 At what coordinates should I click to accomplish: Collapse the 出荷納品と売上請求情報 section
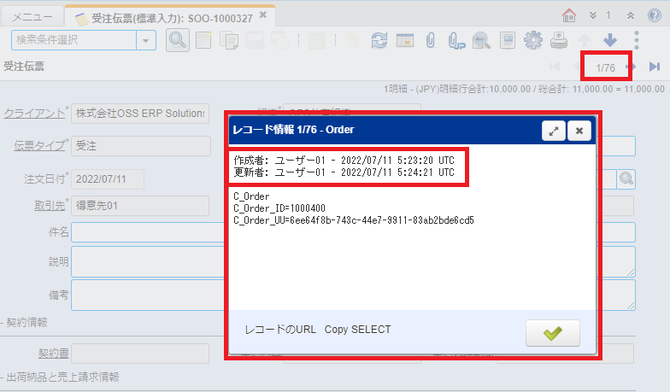tap(60, 377)
